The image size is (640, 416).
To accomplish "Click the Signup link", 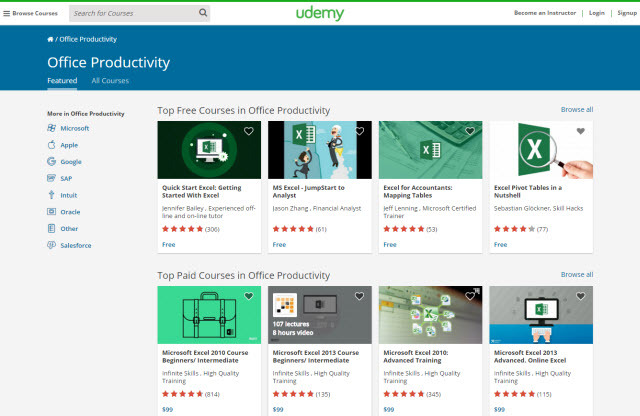I will pos(627,13).
